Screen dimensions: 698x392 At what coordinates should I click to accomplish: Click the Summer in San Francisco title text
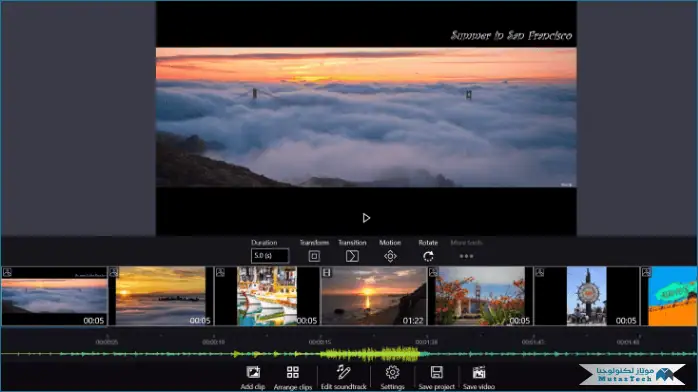click(511, 36)
